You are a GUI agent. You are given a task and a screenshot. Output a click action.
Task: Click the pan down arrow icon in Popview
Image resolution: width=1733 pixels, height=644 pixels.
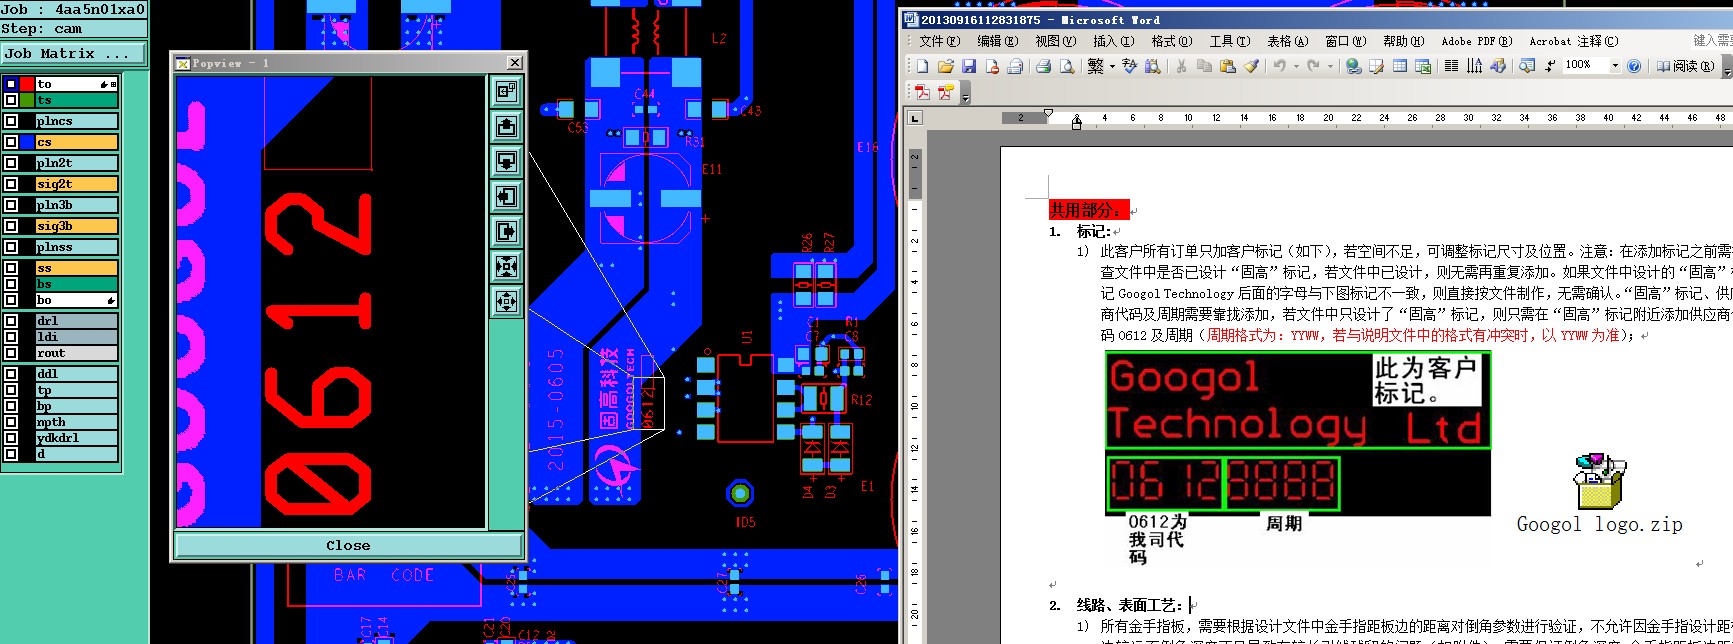tap(507, 162)
